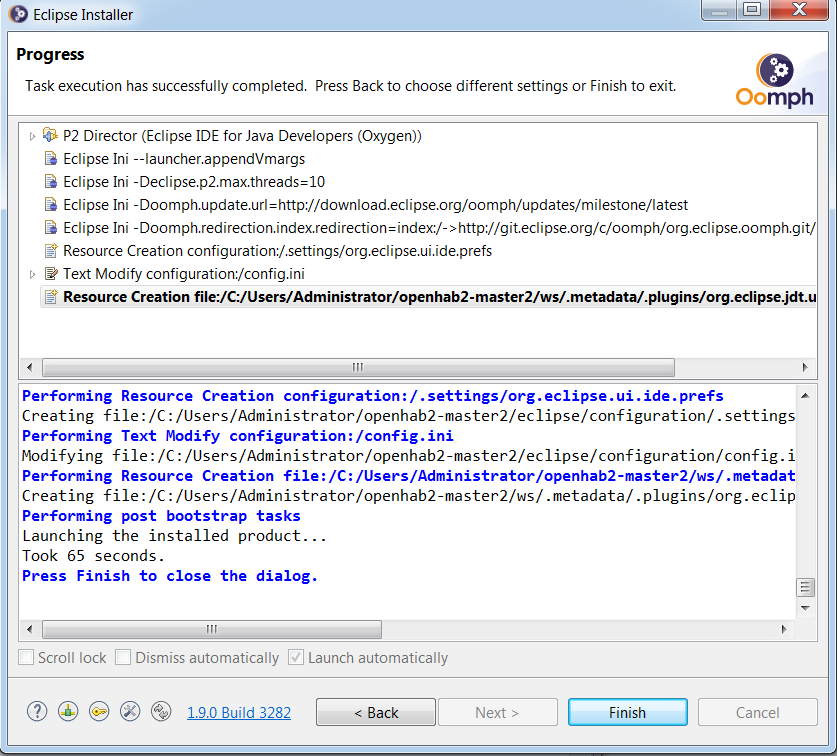Click the Oomph logo
The height and width of the screenshot is (756, 837).
point(775,80)
